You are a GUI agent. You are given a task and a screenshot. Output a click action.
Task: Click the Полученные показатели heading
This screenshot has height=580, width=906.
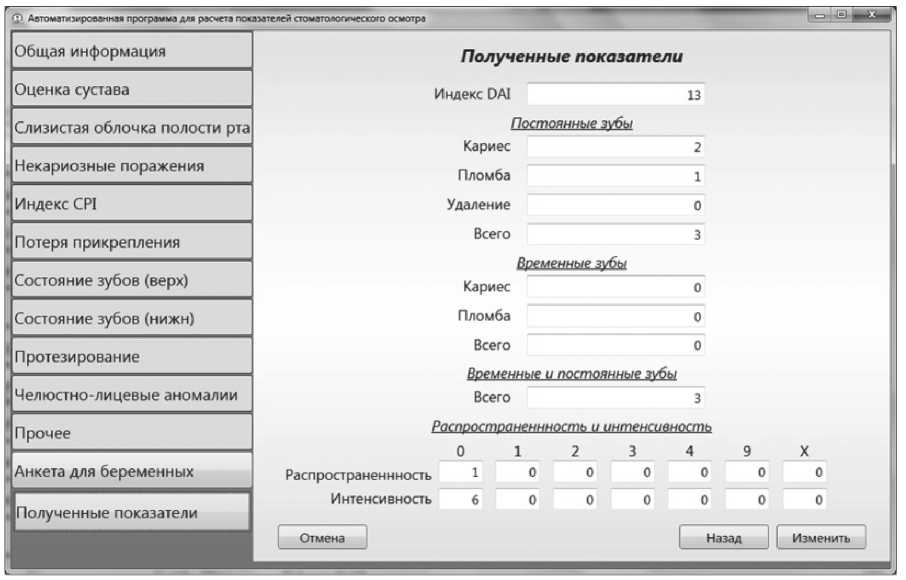click(571, 57)
